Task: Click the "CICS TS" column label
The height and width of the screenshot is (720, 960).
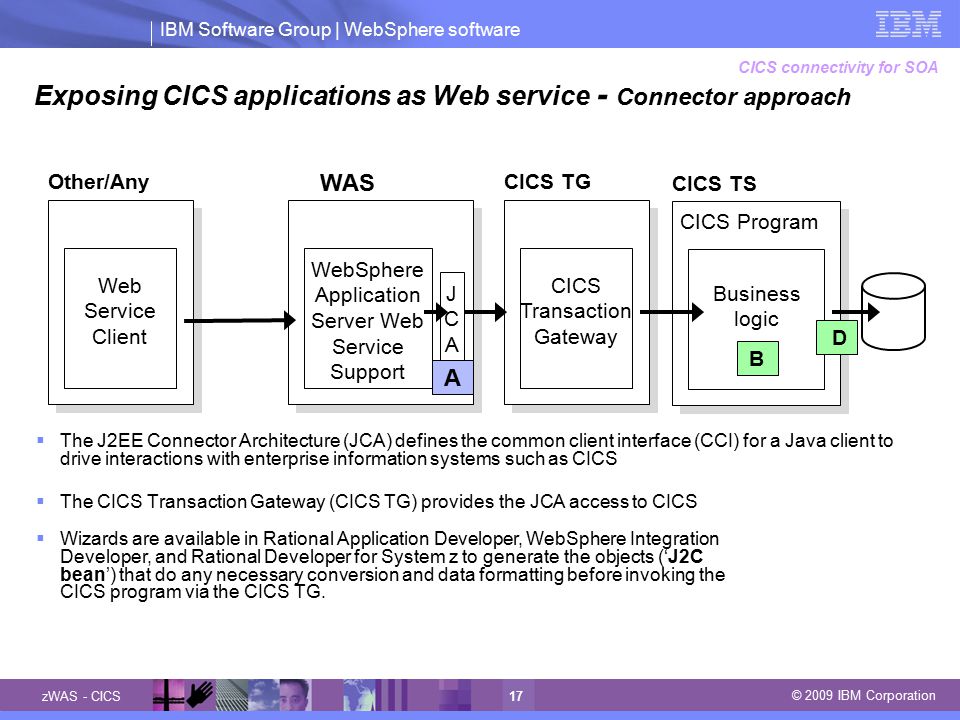Action: [714, 184]
